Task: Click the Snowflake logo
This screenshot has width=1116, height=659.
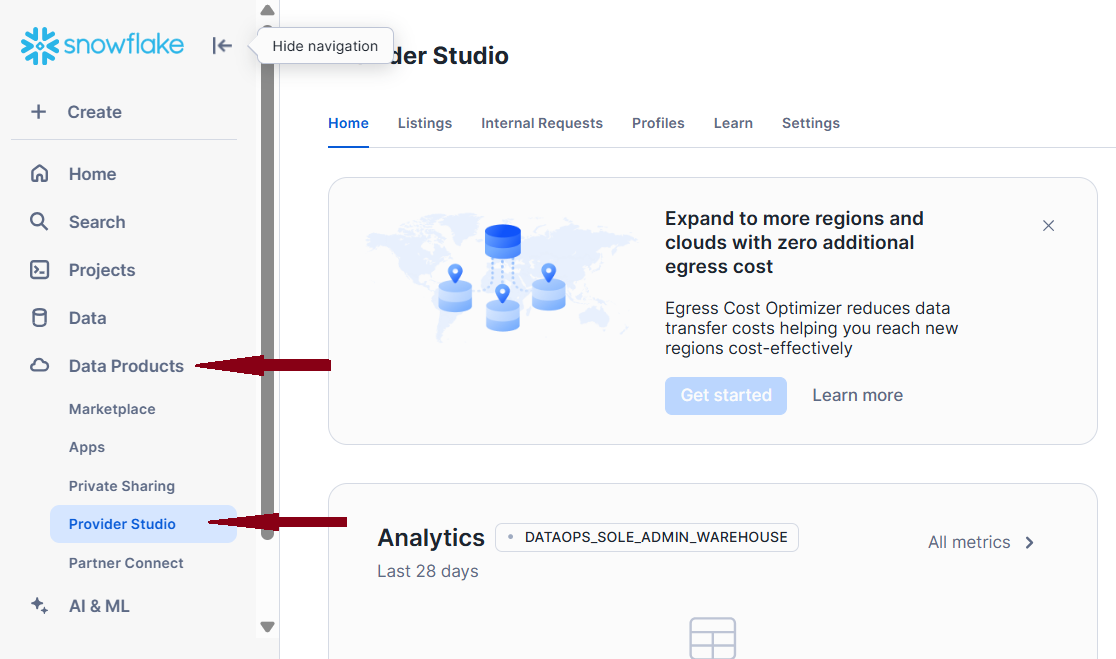Action: coord(102,45)
